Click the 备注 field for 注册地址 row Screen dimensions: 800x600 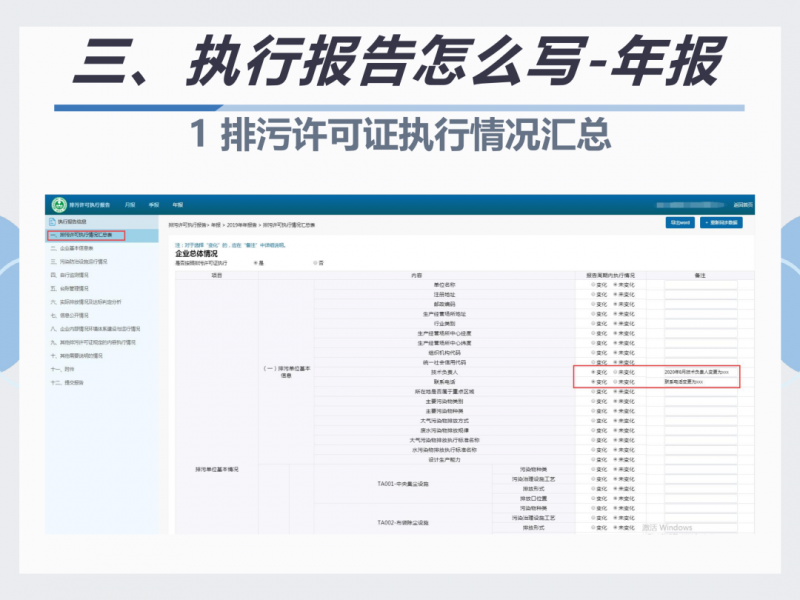click(701, 294)
